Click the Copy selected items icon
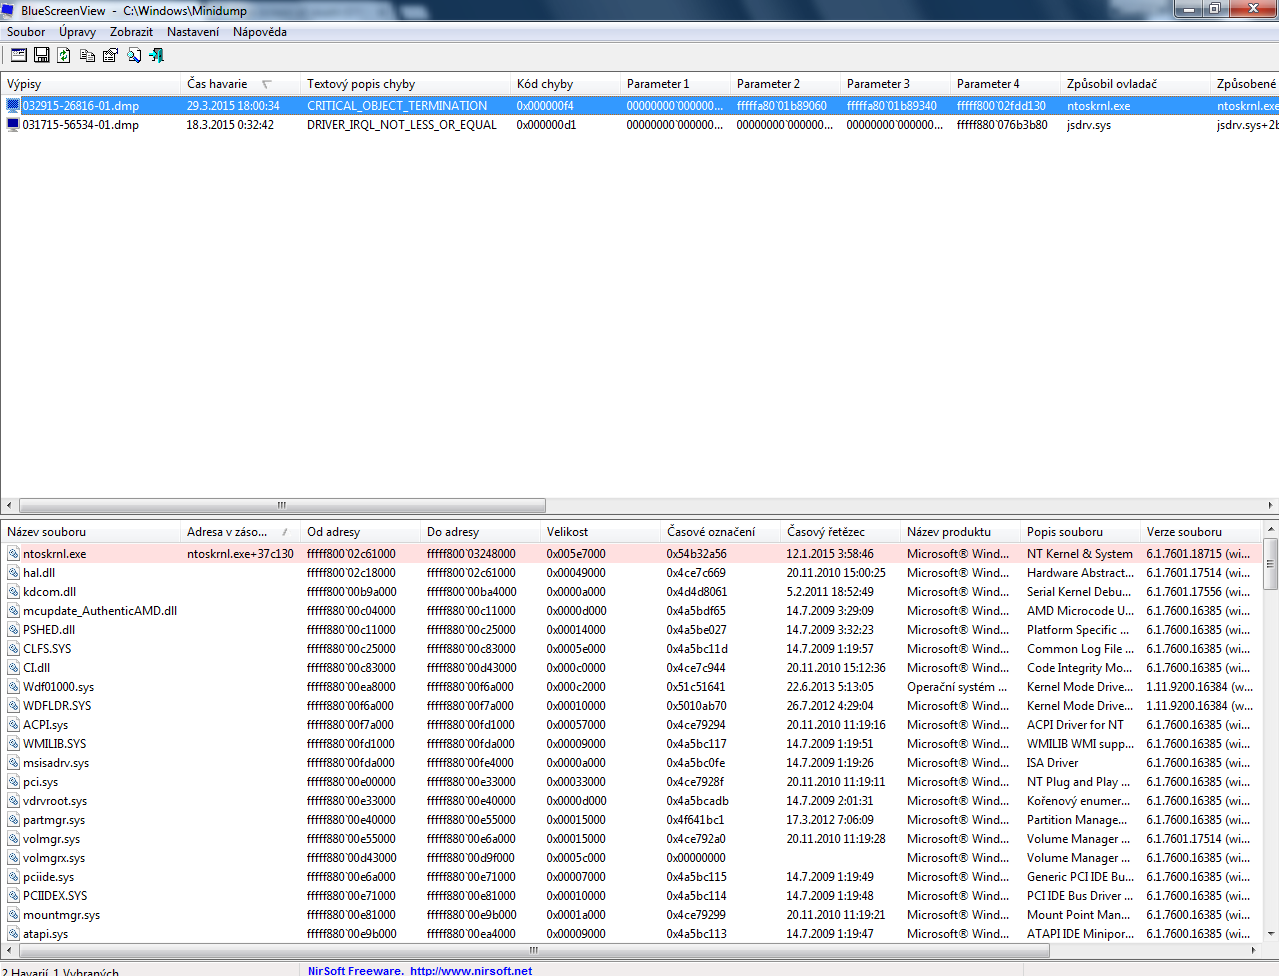 [x=88, y=55]
